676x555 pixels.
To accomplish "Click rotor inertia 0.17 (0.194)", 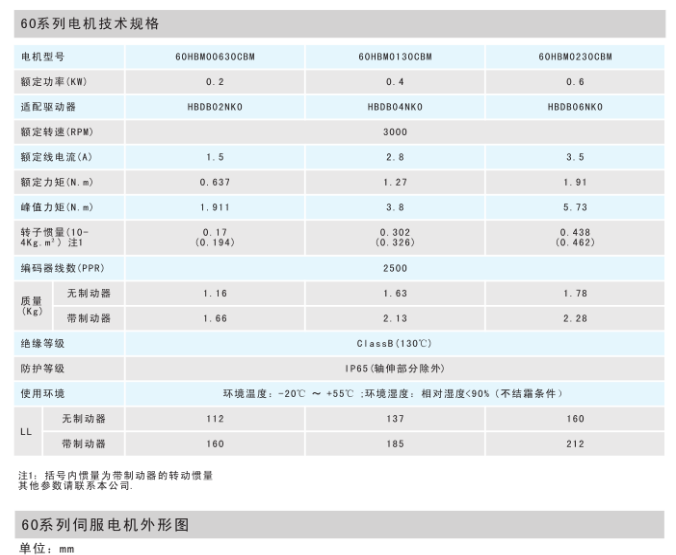I will (215, 237).
